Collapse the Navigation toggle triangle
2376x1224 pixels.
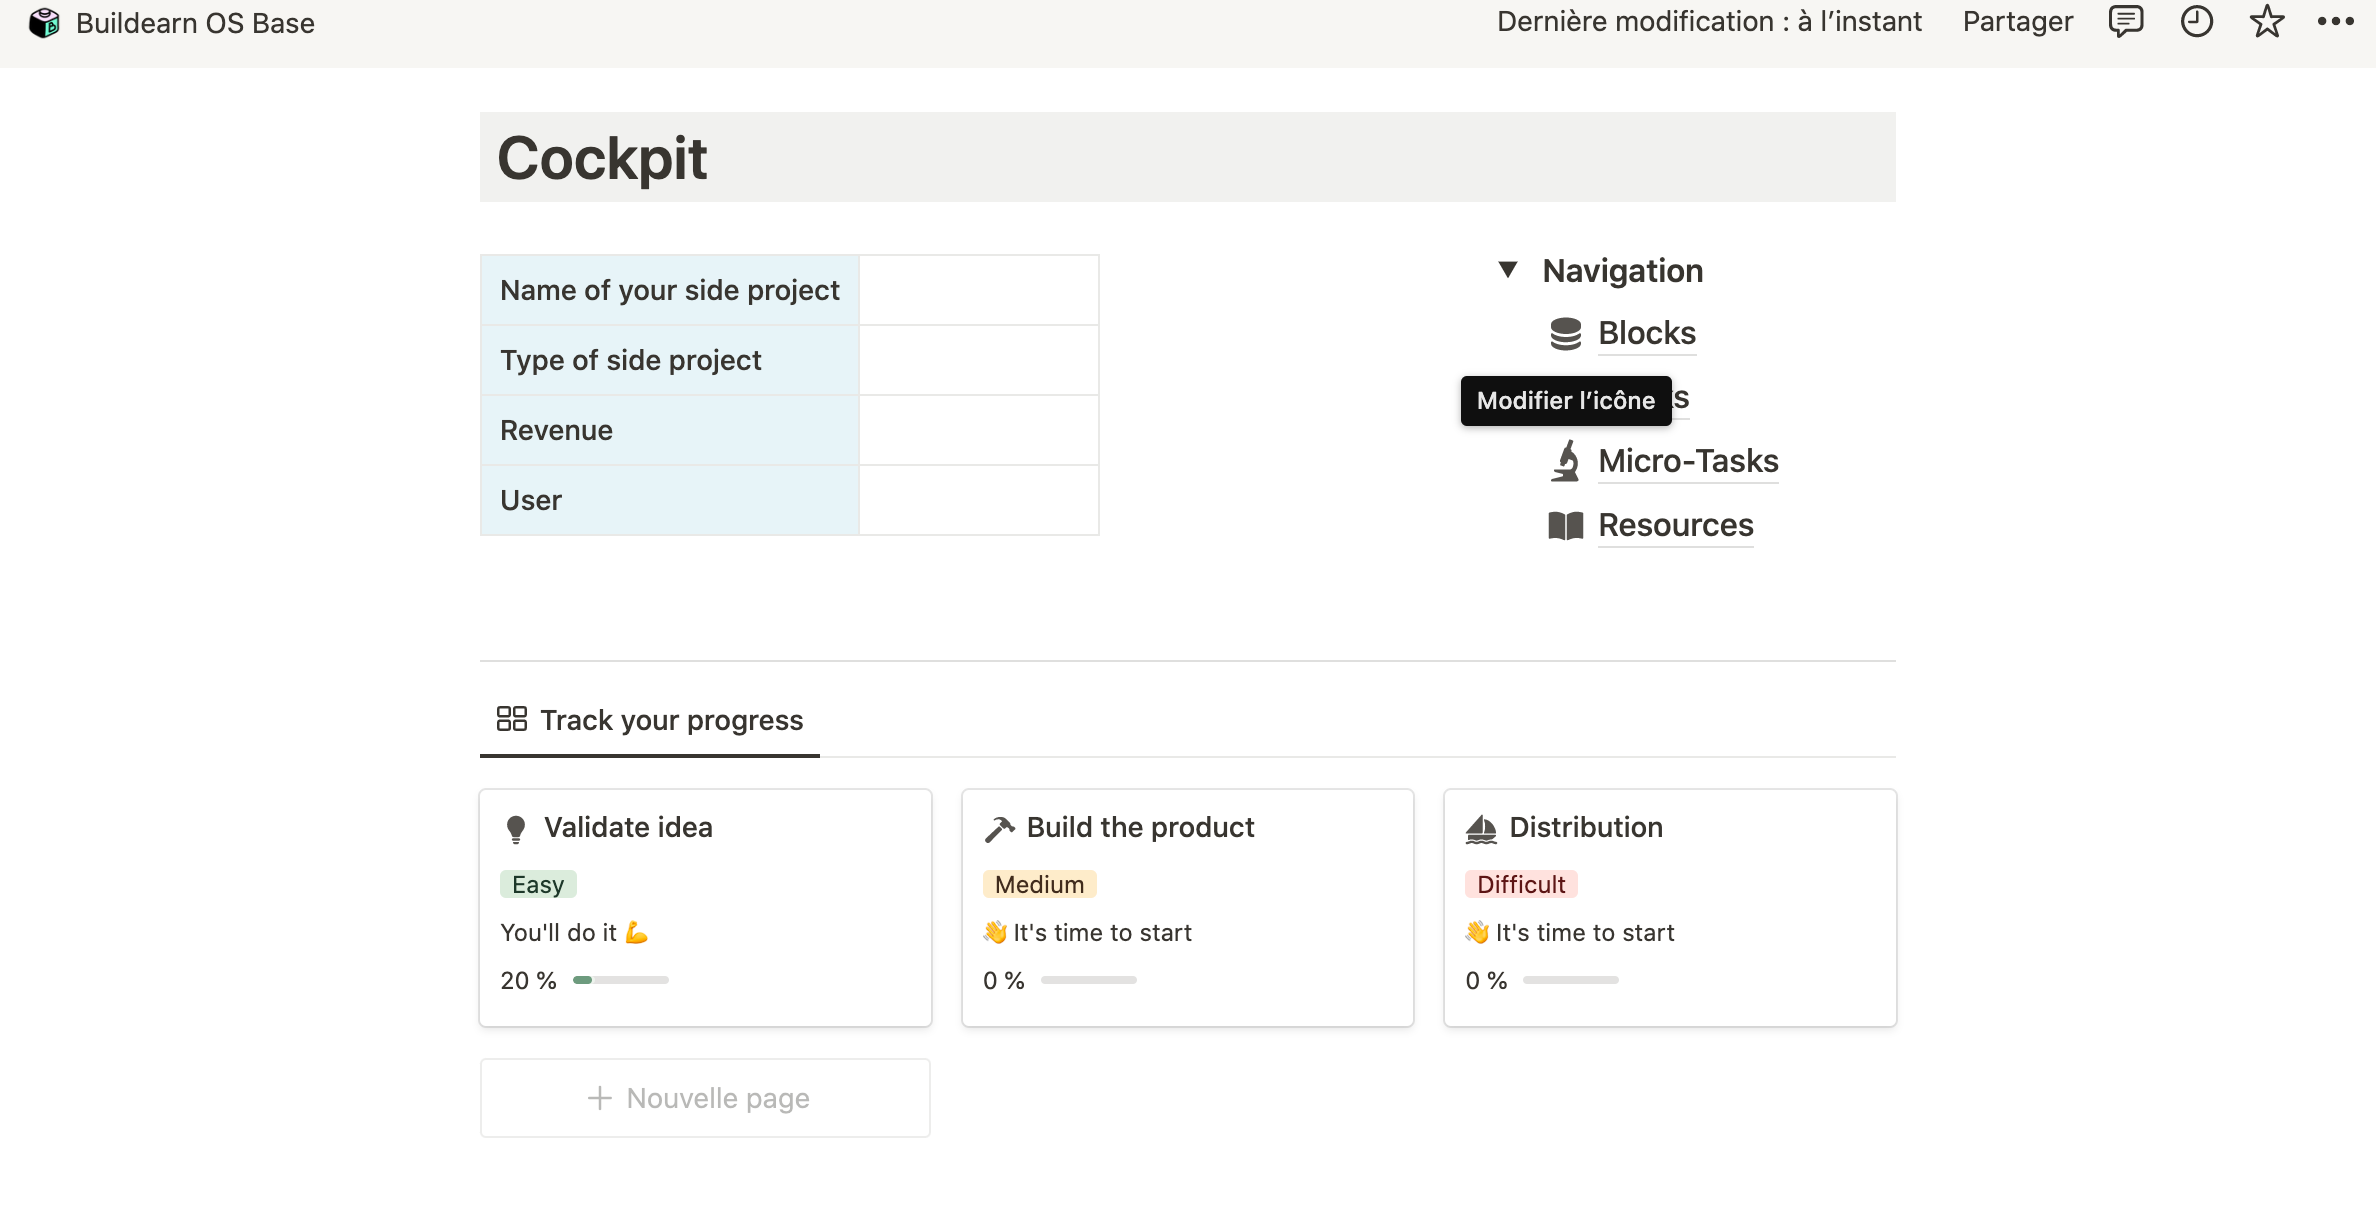tap(1508, 270)
